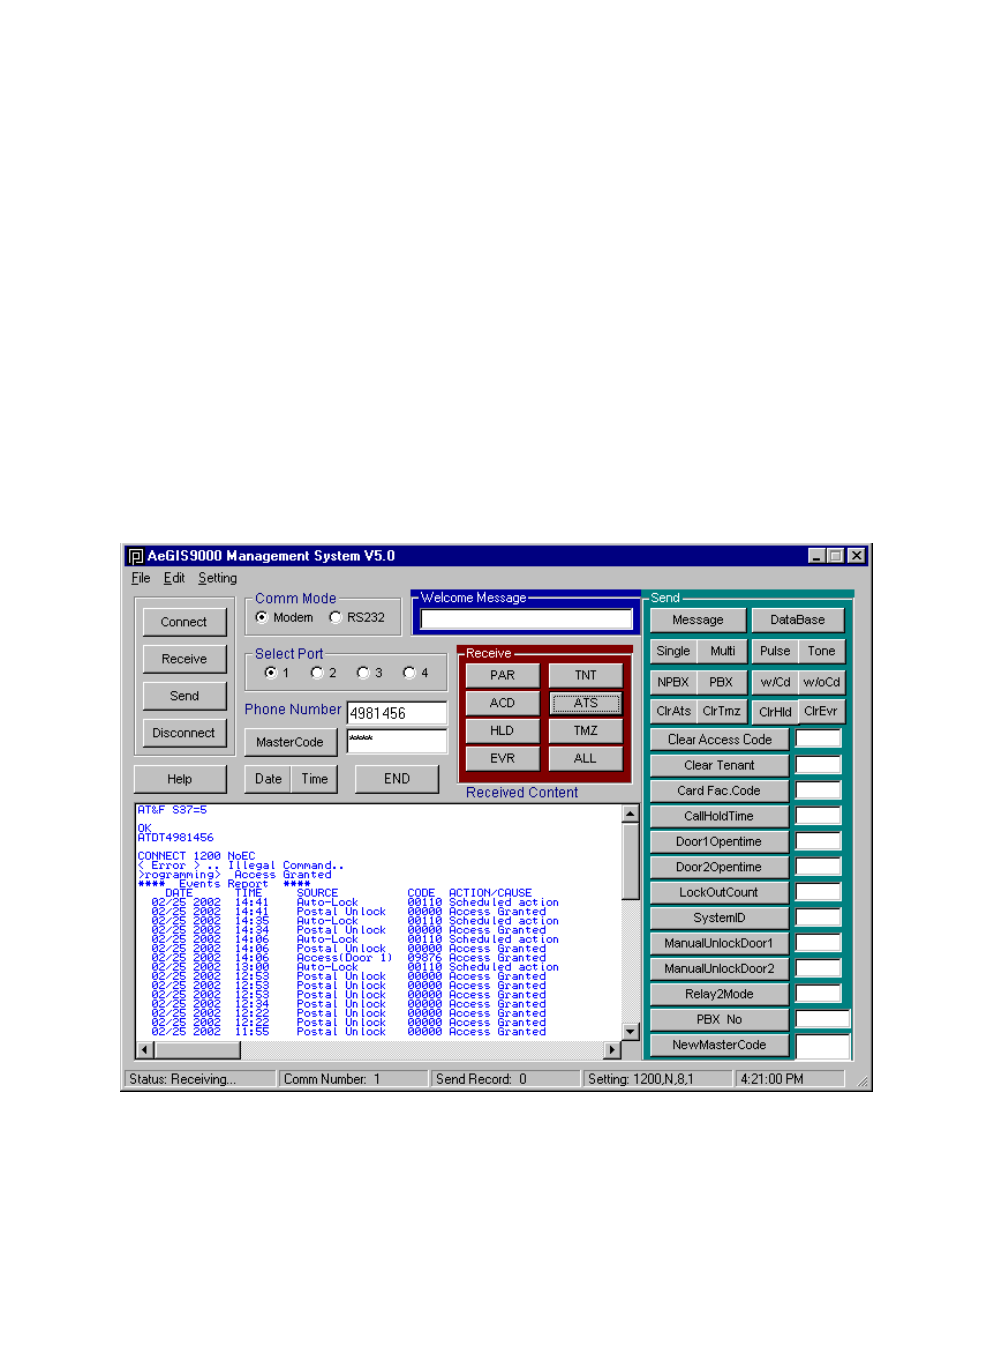Viewport: 1008px width, 1368px height.
Task: Click the Multi button
Action: [x=723, y=651]
